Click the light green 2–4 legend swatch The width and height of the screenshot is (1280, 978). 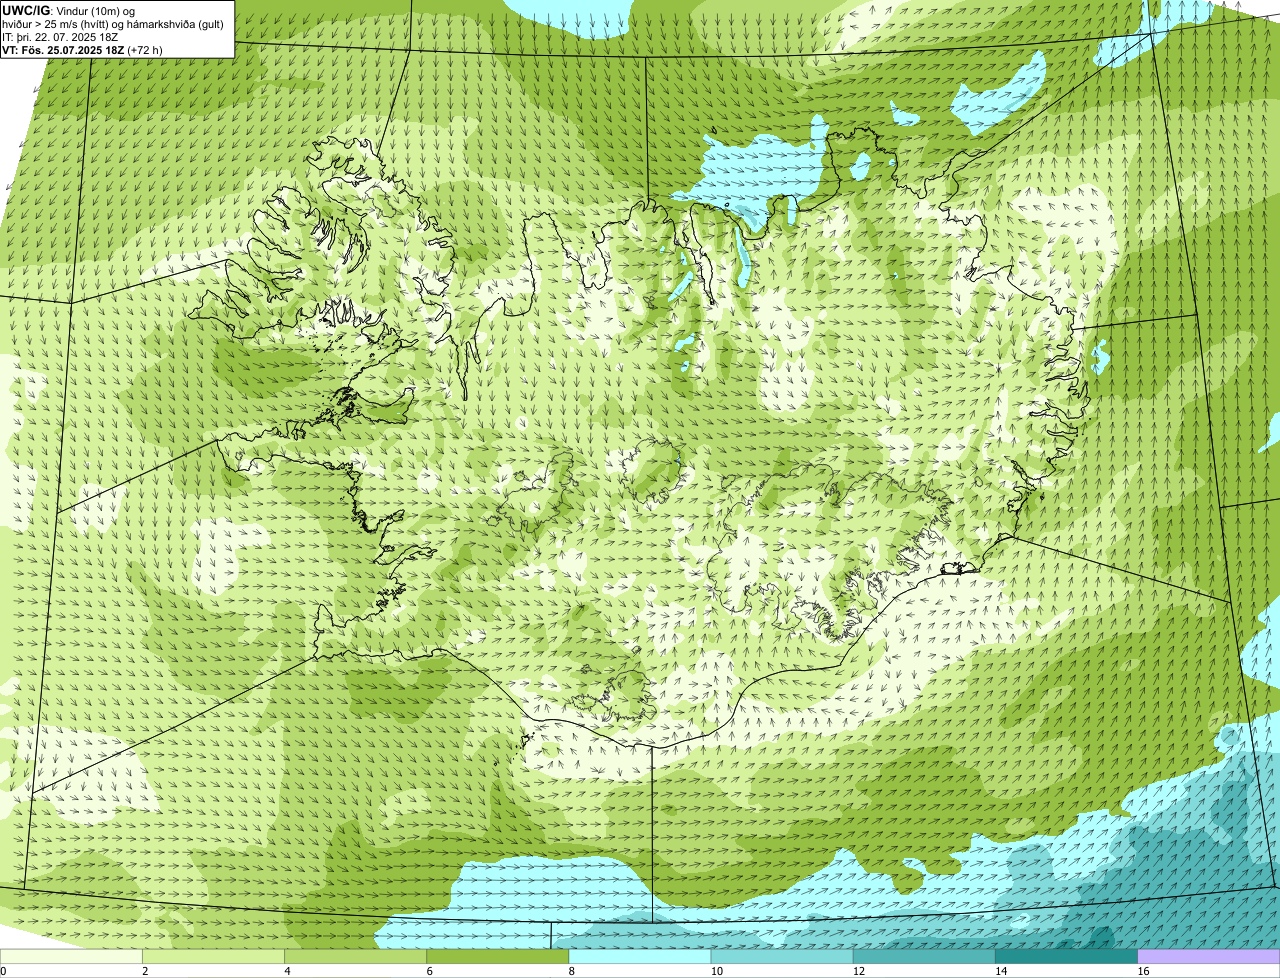(213, 956)
